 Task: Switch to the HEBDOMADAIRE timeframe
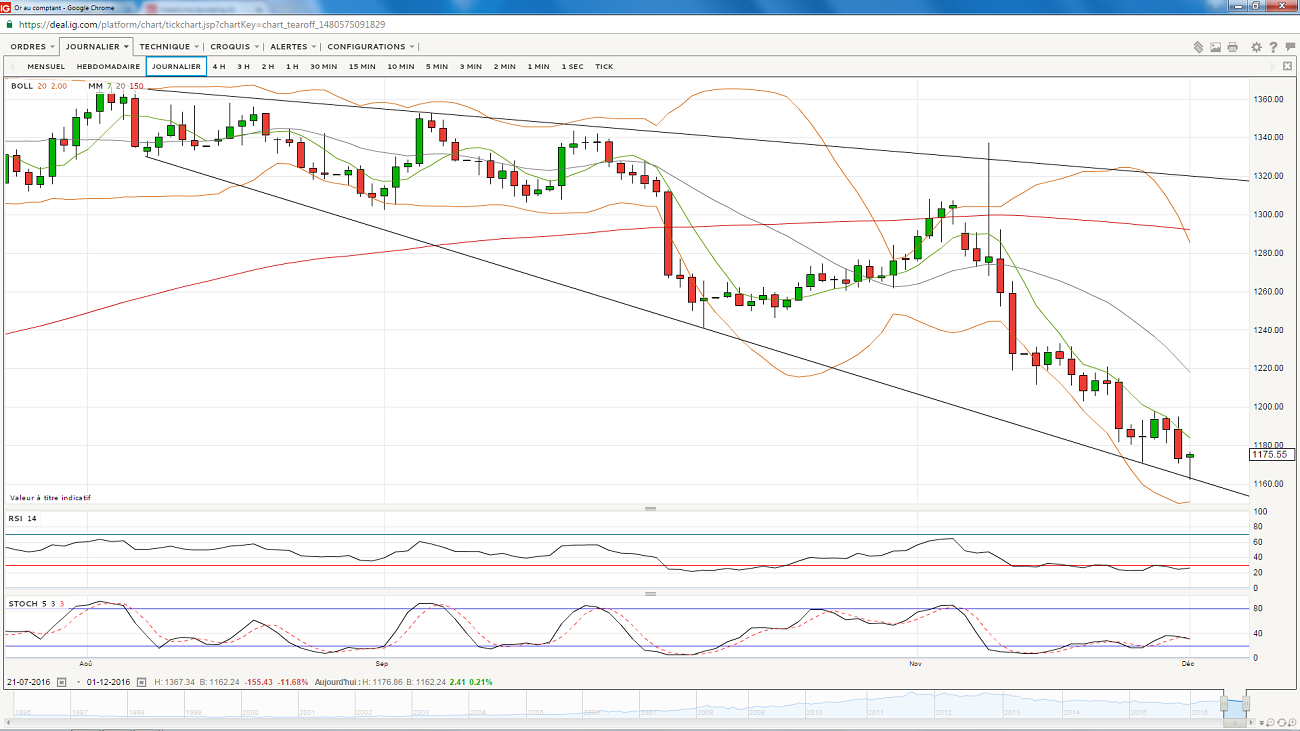pyautogui.click(x=108, y=67)
